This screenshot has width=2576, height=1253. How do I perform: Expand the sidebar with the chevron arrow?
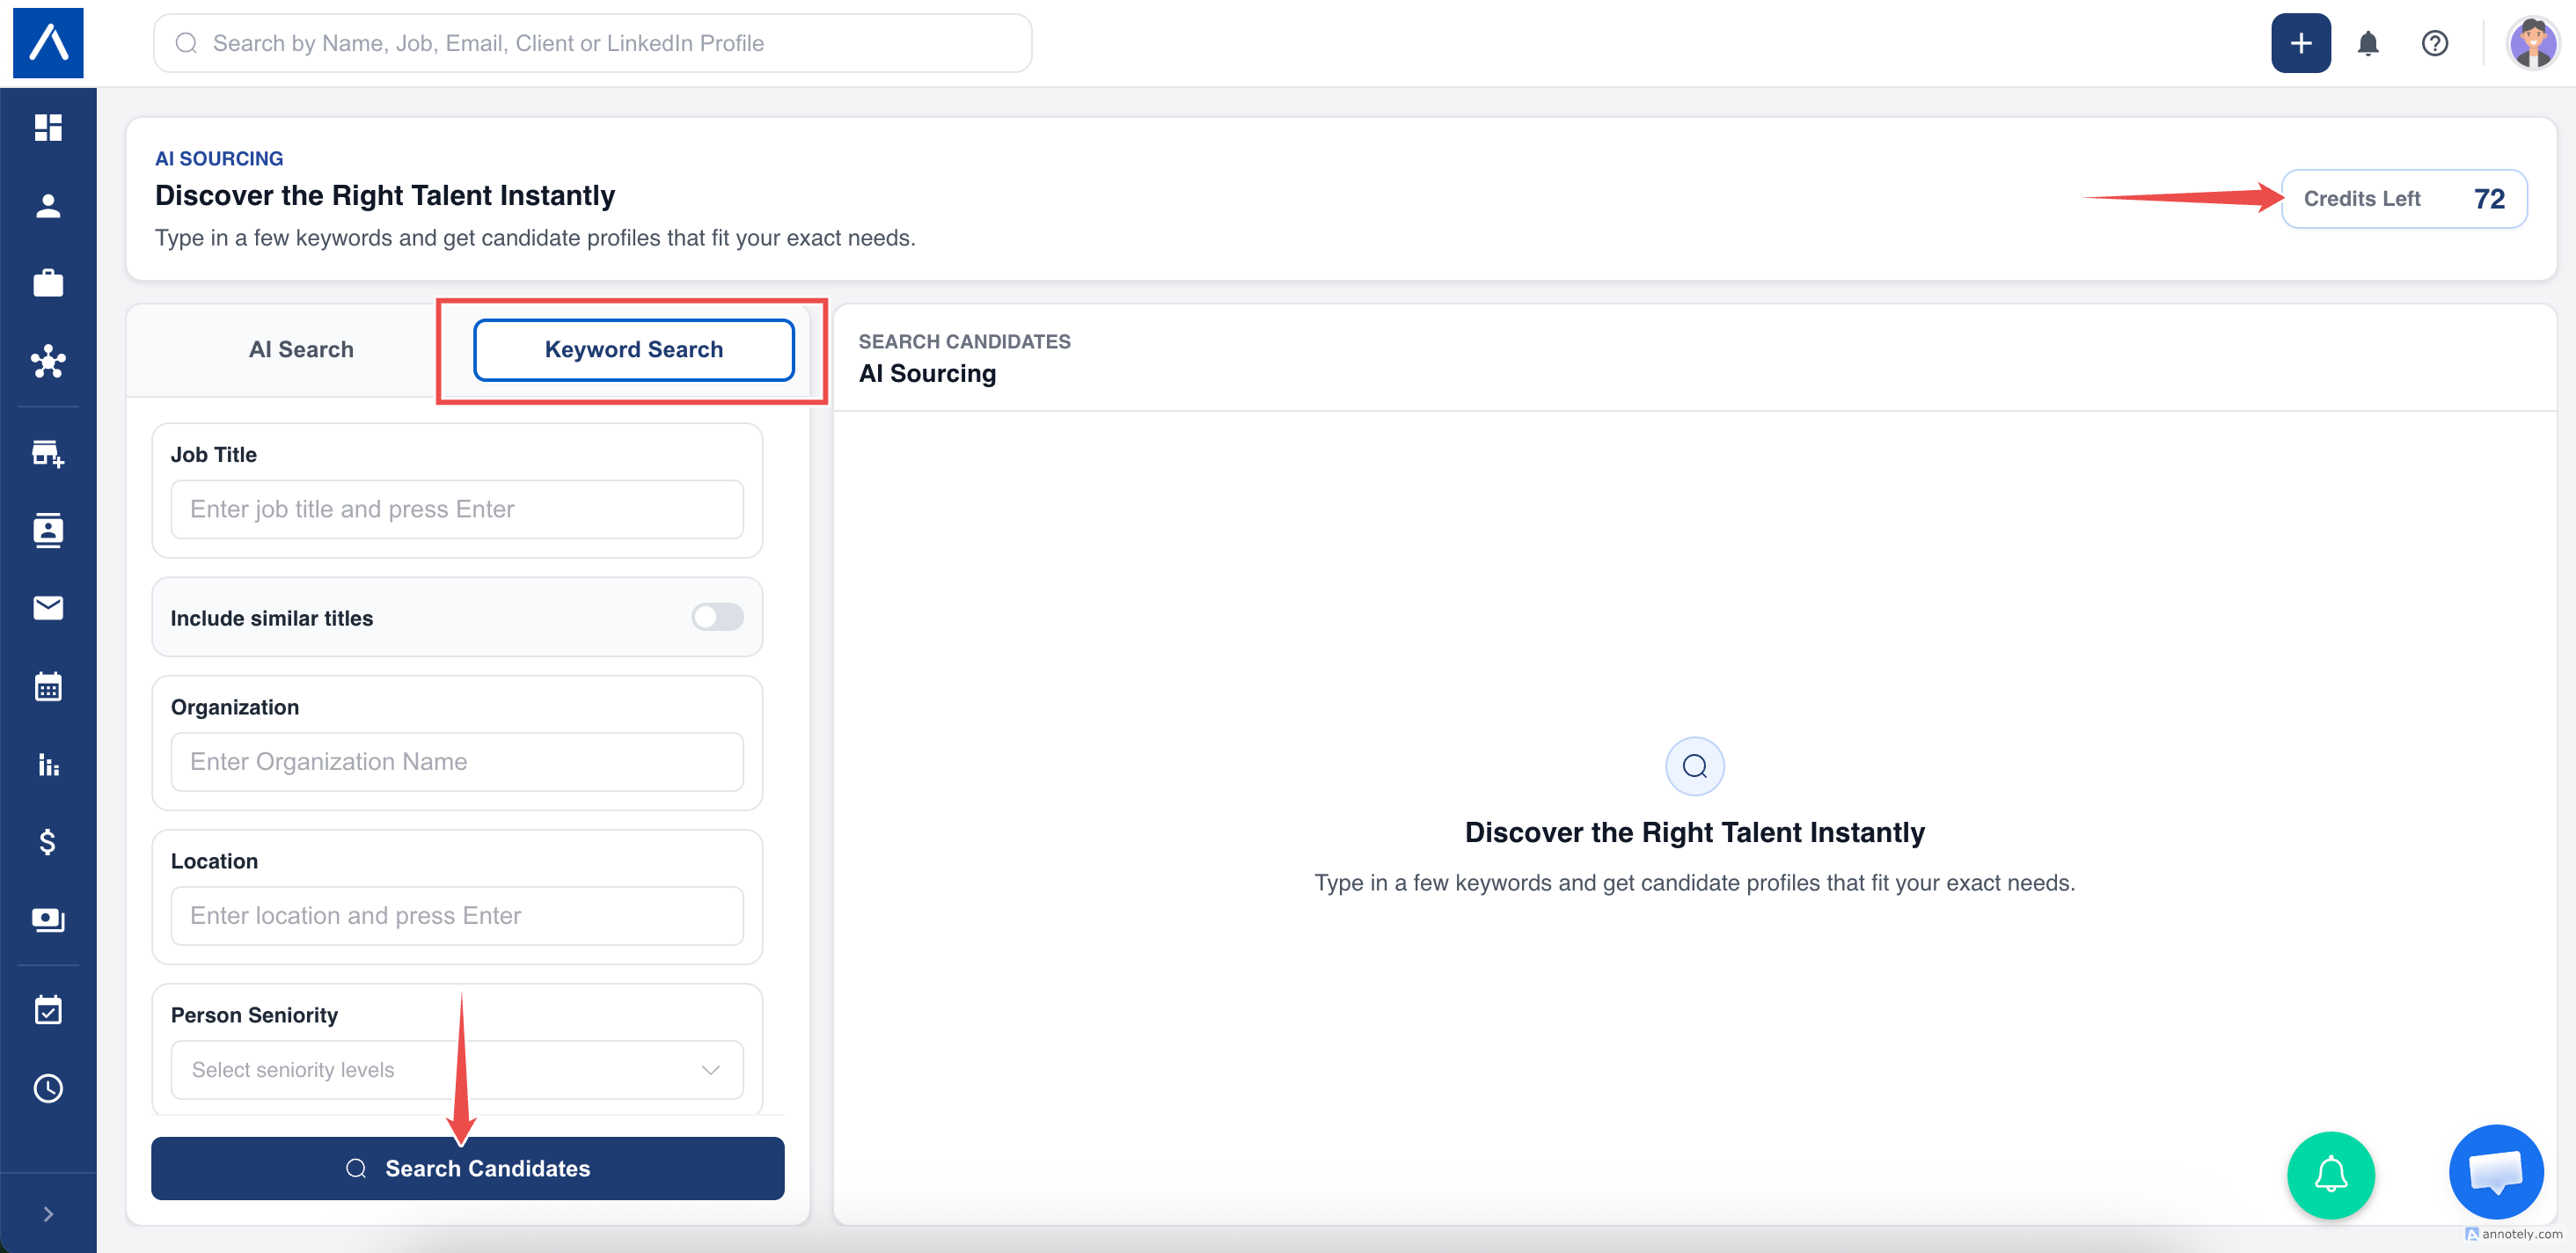pyautogui.click(x=48, y=1214)
